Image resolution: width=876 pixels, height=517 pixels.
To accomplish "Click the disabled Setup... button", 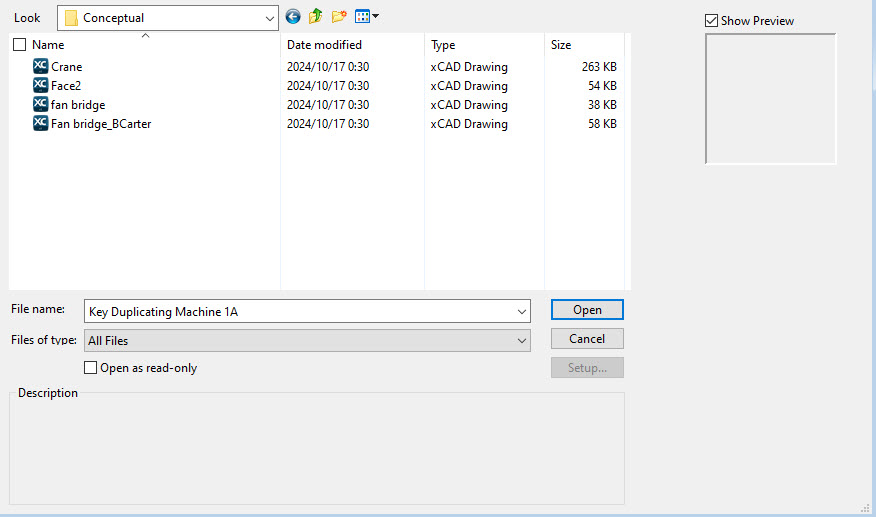I will pyautogui.click(x=587, y=368).
